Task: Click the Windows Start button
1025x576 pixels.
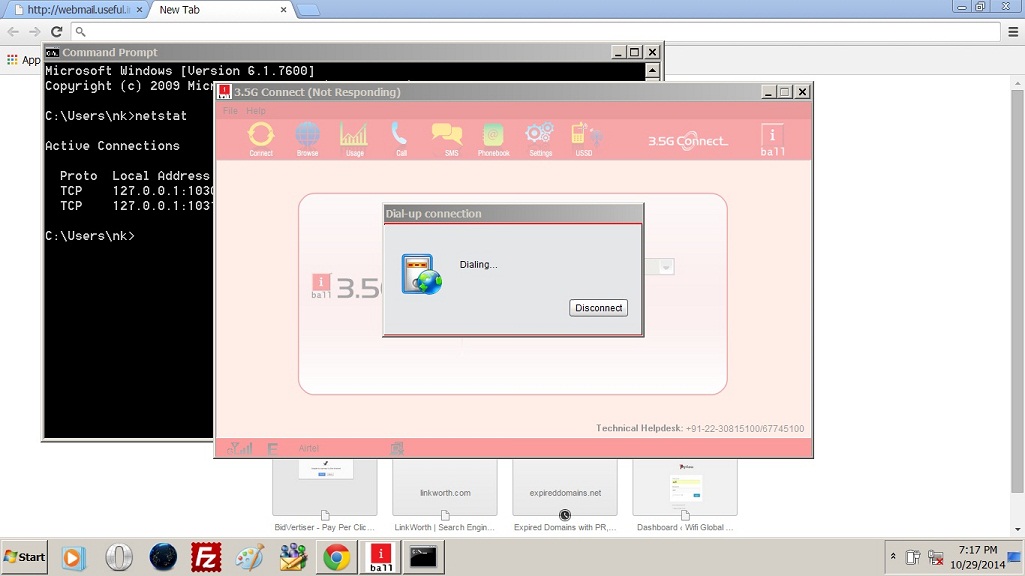Action: click(x=25, y=557)
